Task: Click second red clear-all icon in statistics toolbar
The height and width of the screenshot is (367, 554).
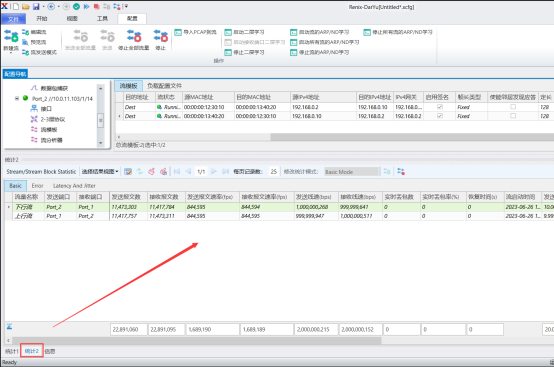Action: point(163,172)
